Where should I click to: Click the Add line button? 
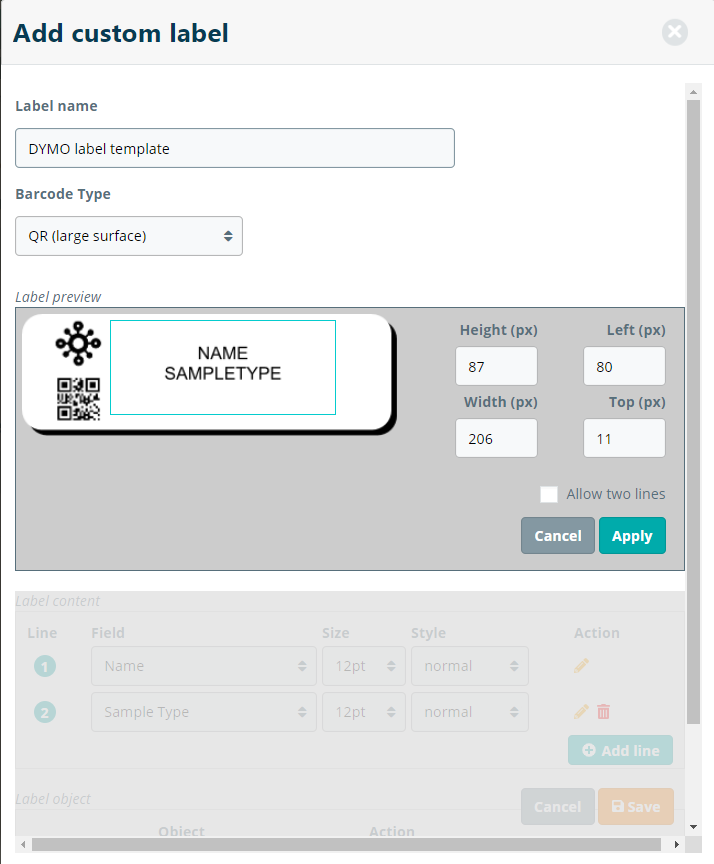(620, 751)
